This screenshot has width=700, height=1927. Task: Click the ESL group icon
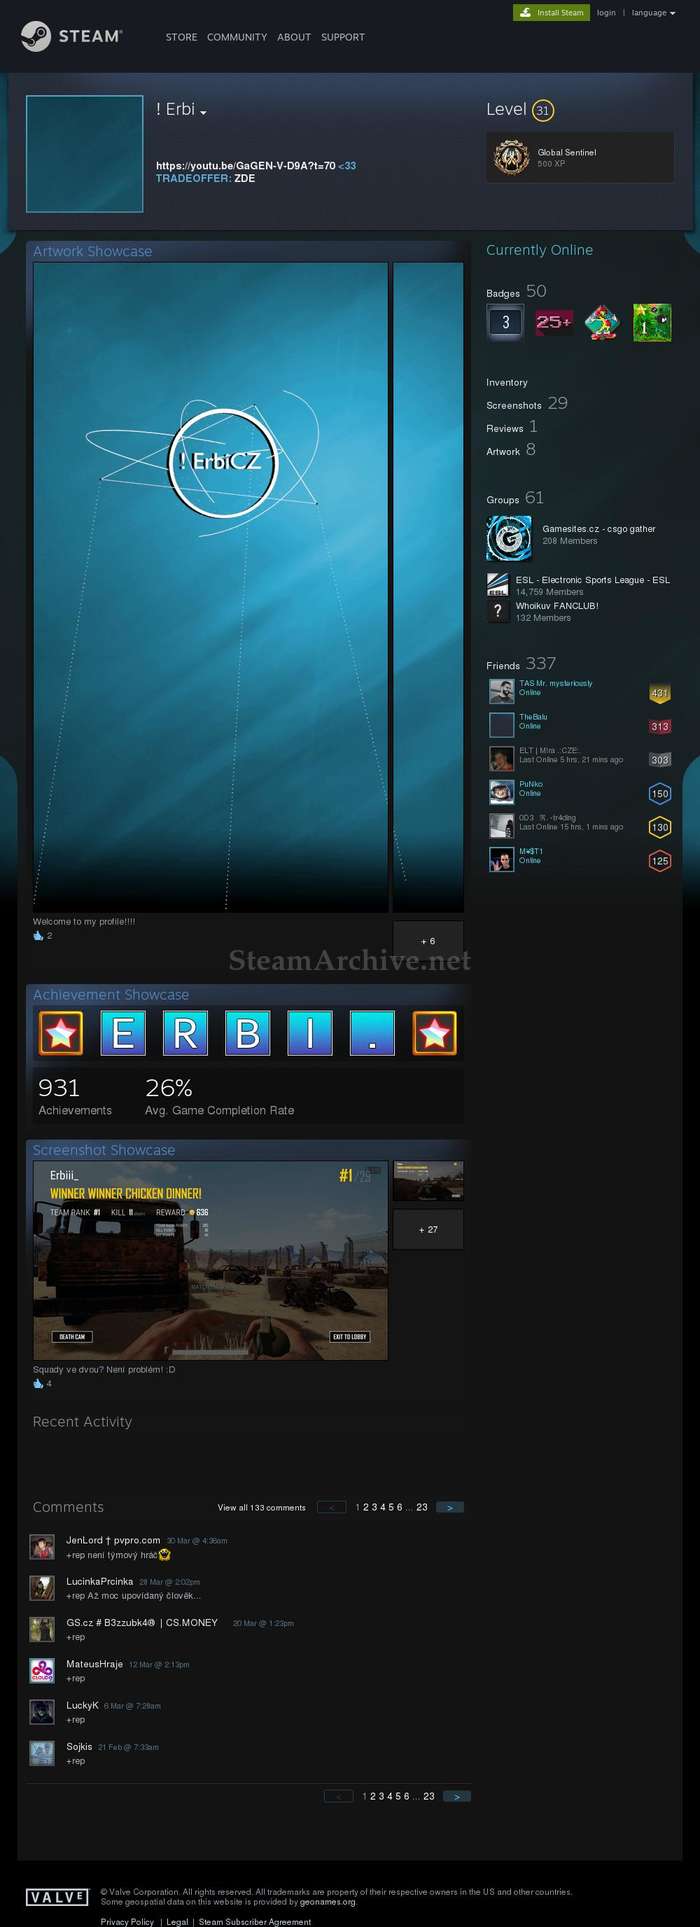coord(498,584)
